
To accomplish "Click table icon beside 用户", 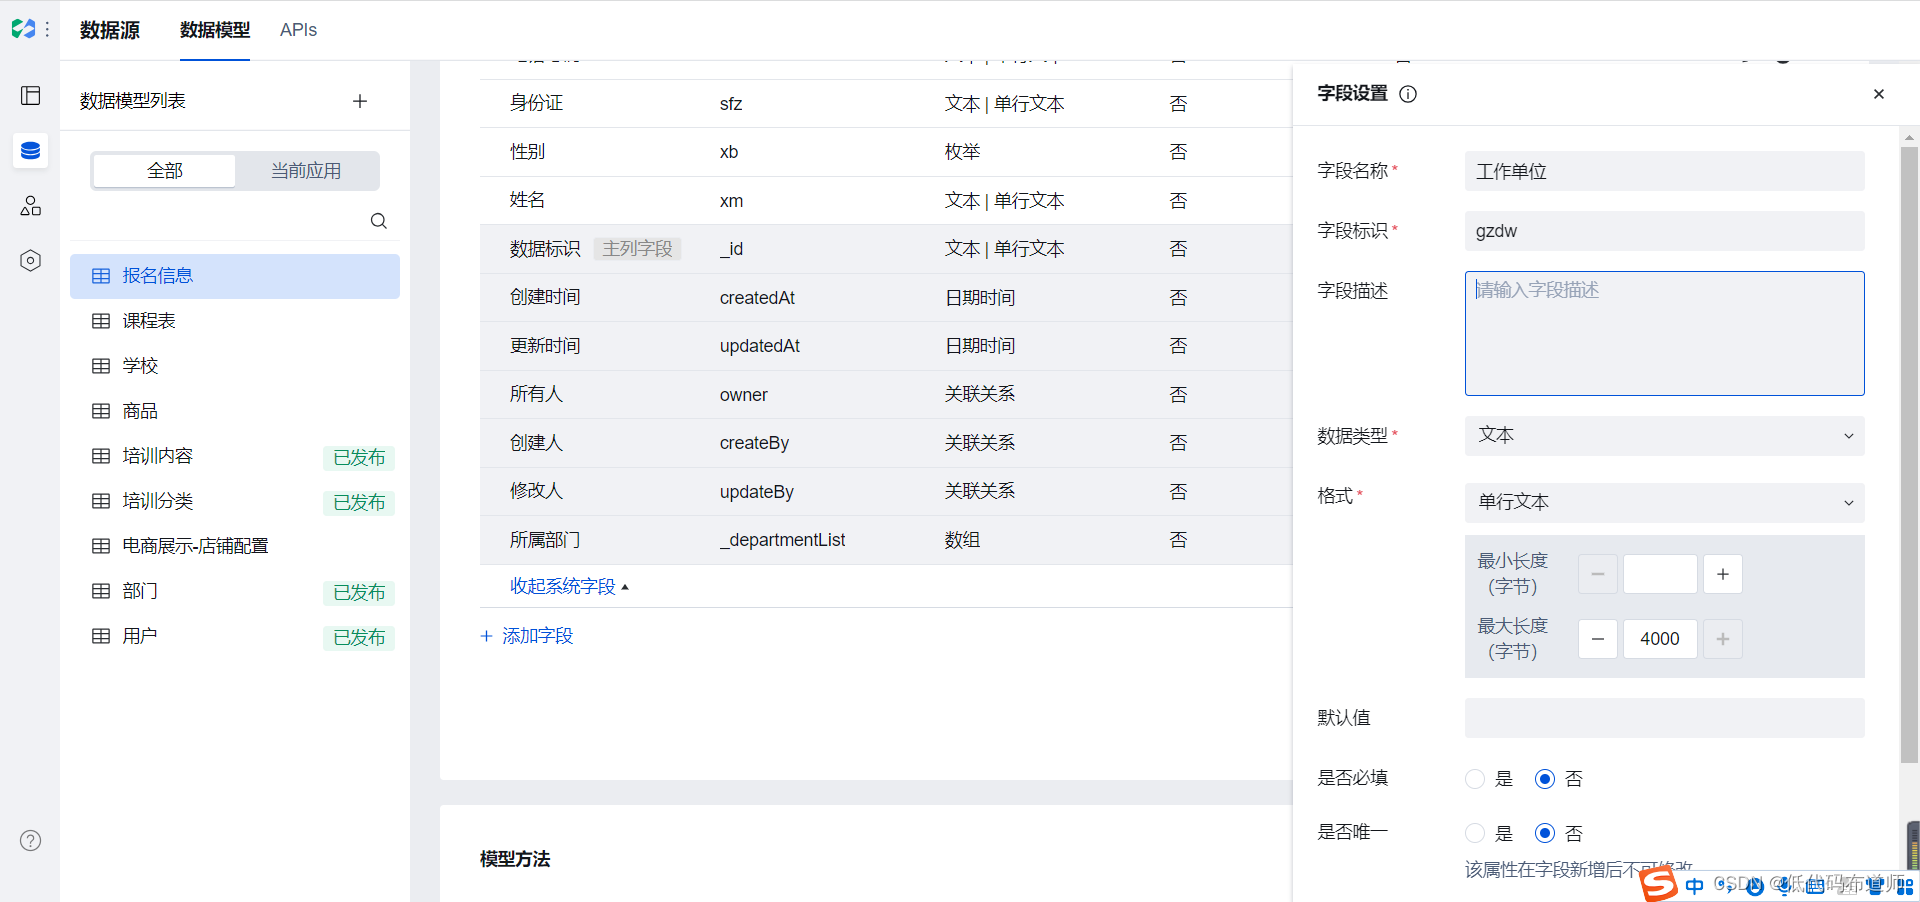I will [x=101, y=636].
